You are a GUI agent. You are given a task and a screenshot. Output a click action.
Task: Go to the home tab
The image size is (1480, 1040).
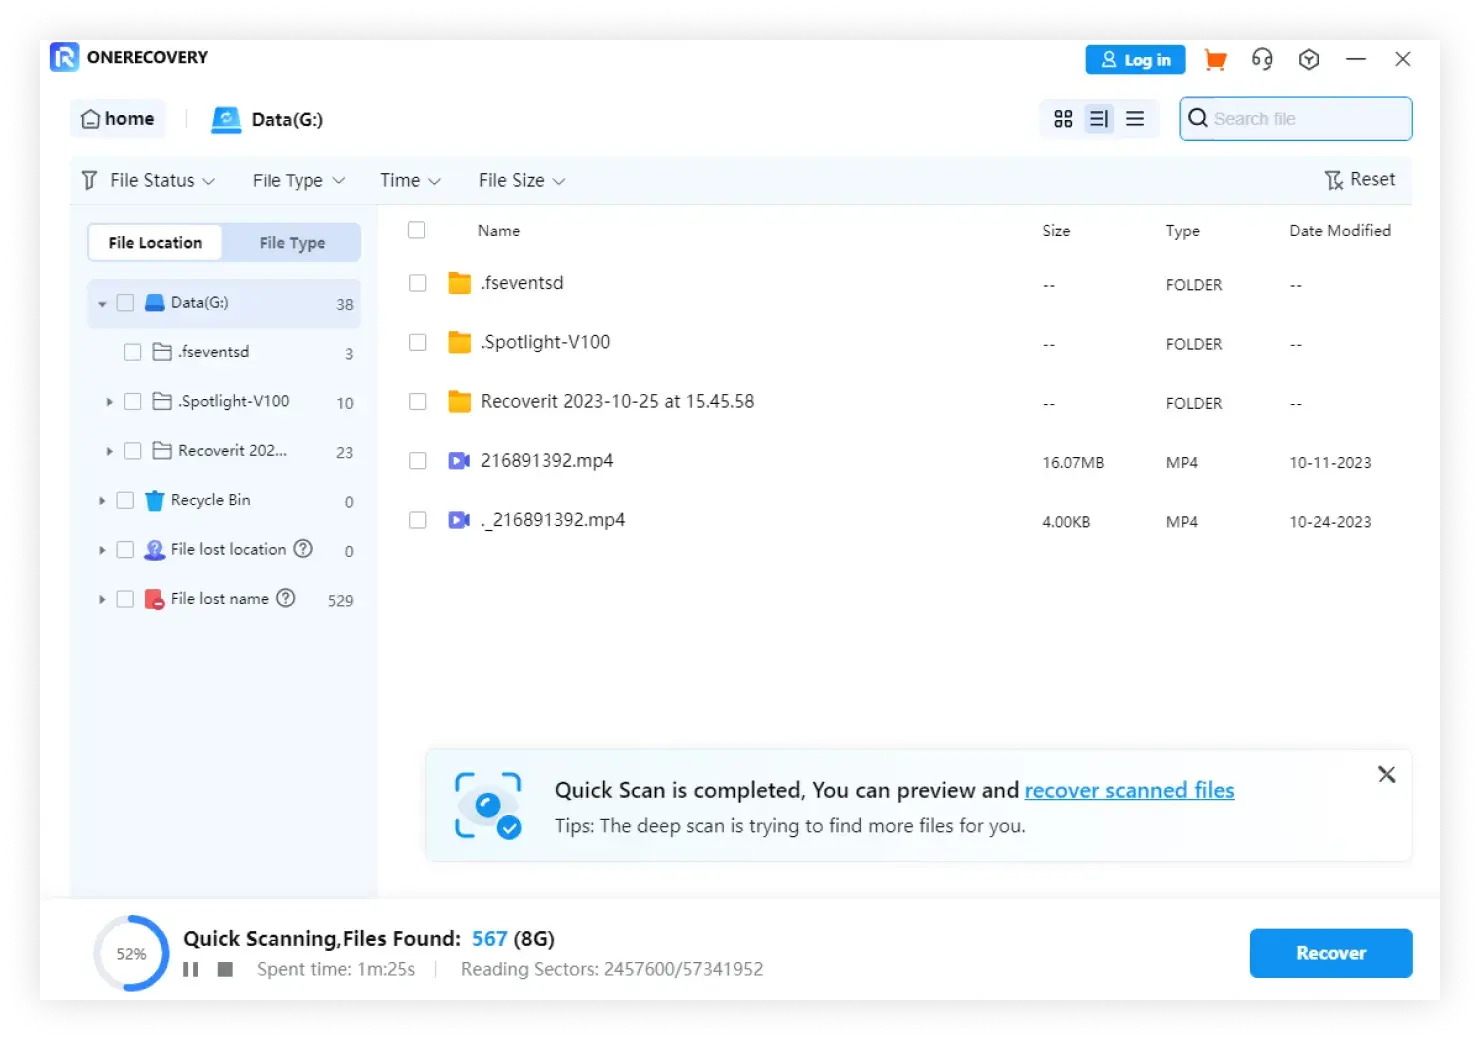coord(118,119)
